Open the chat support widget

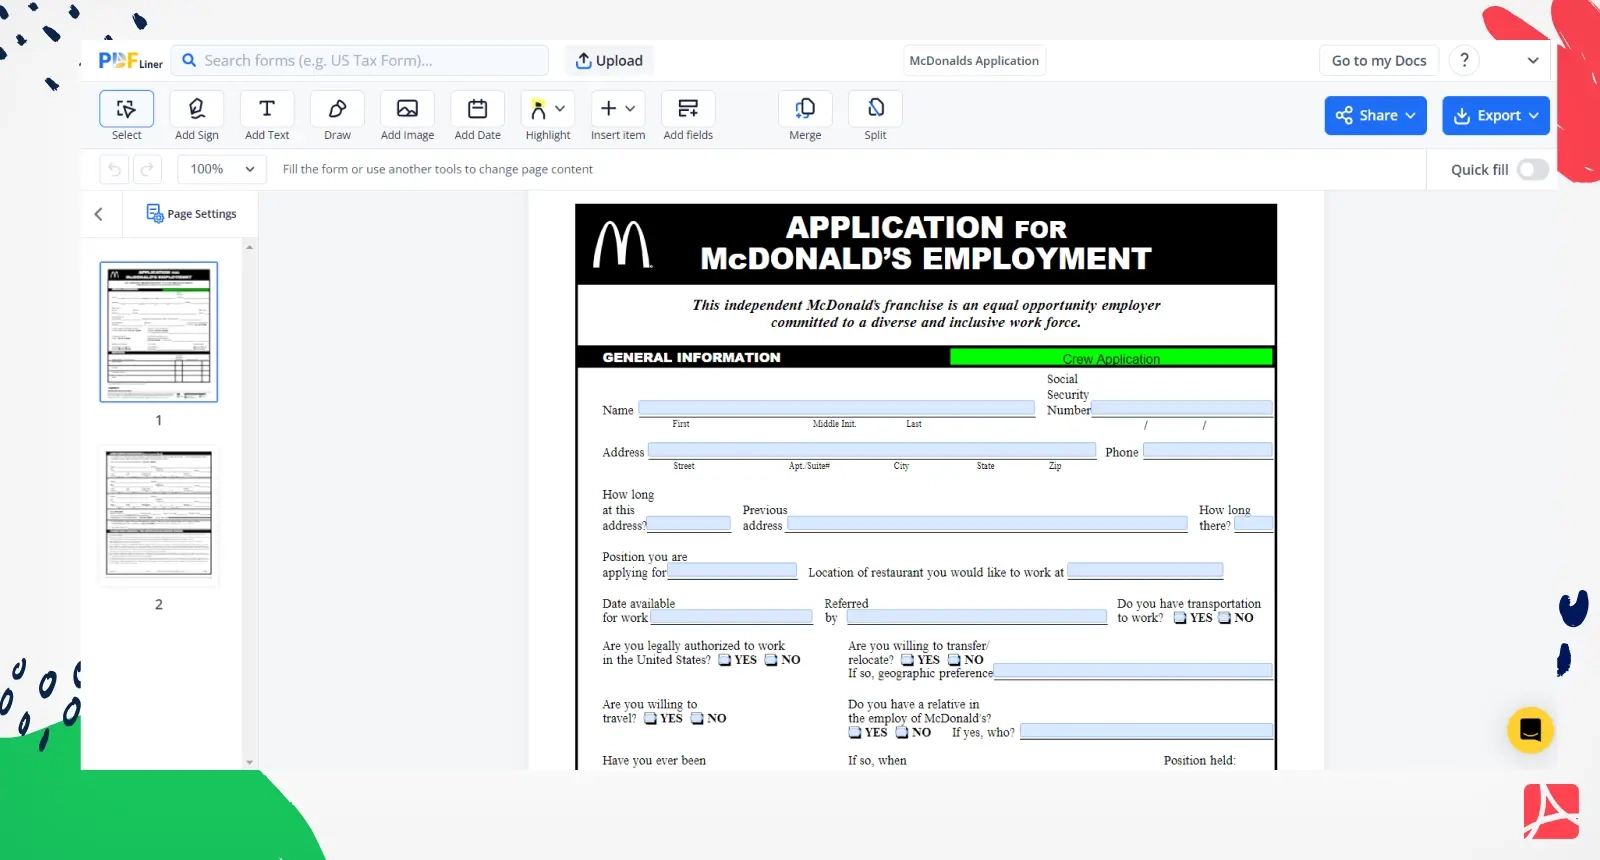(x=1530, y=730)
